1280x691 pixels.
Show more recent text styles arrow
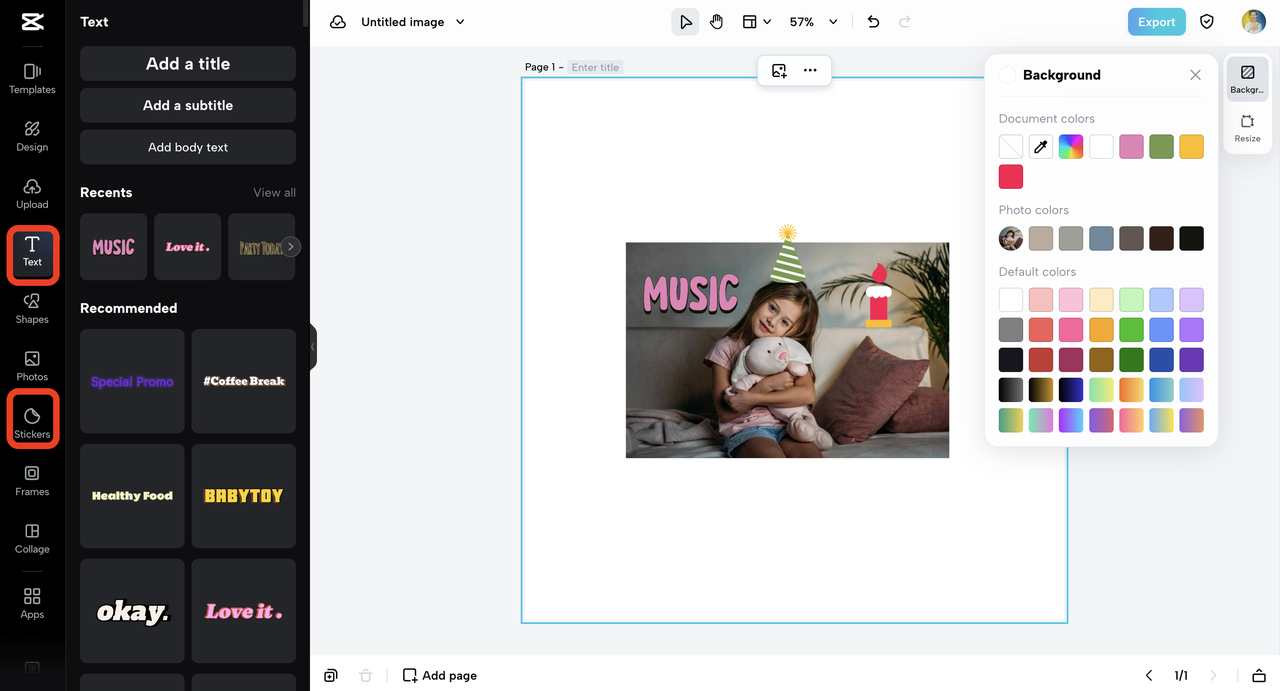(x=290, y=246)
